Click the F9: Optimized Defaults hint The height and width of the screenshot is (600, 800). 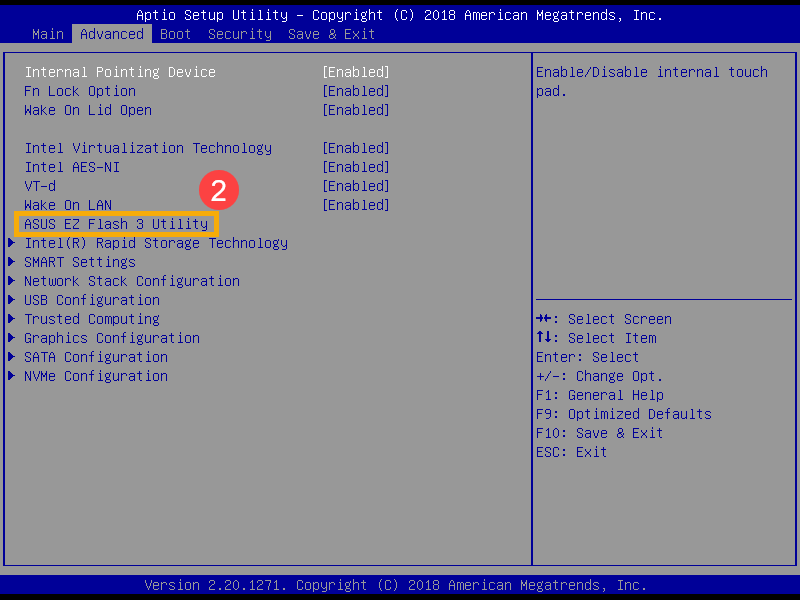tap(623, 414)
